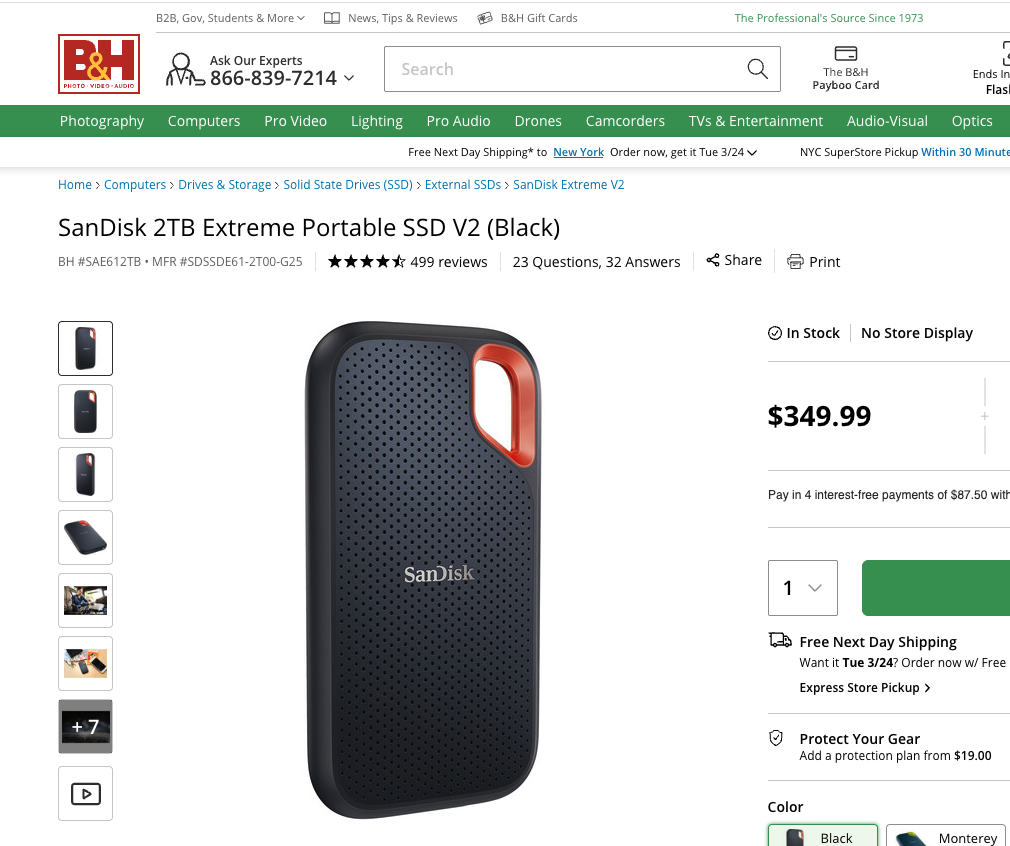
Task: Show the +7 more images thumbnail
Action: point(86,726)
